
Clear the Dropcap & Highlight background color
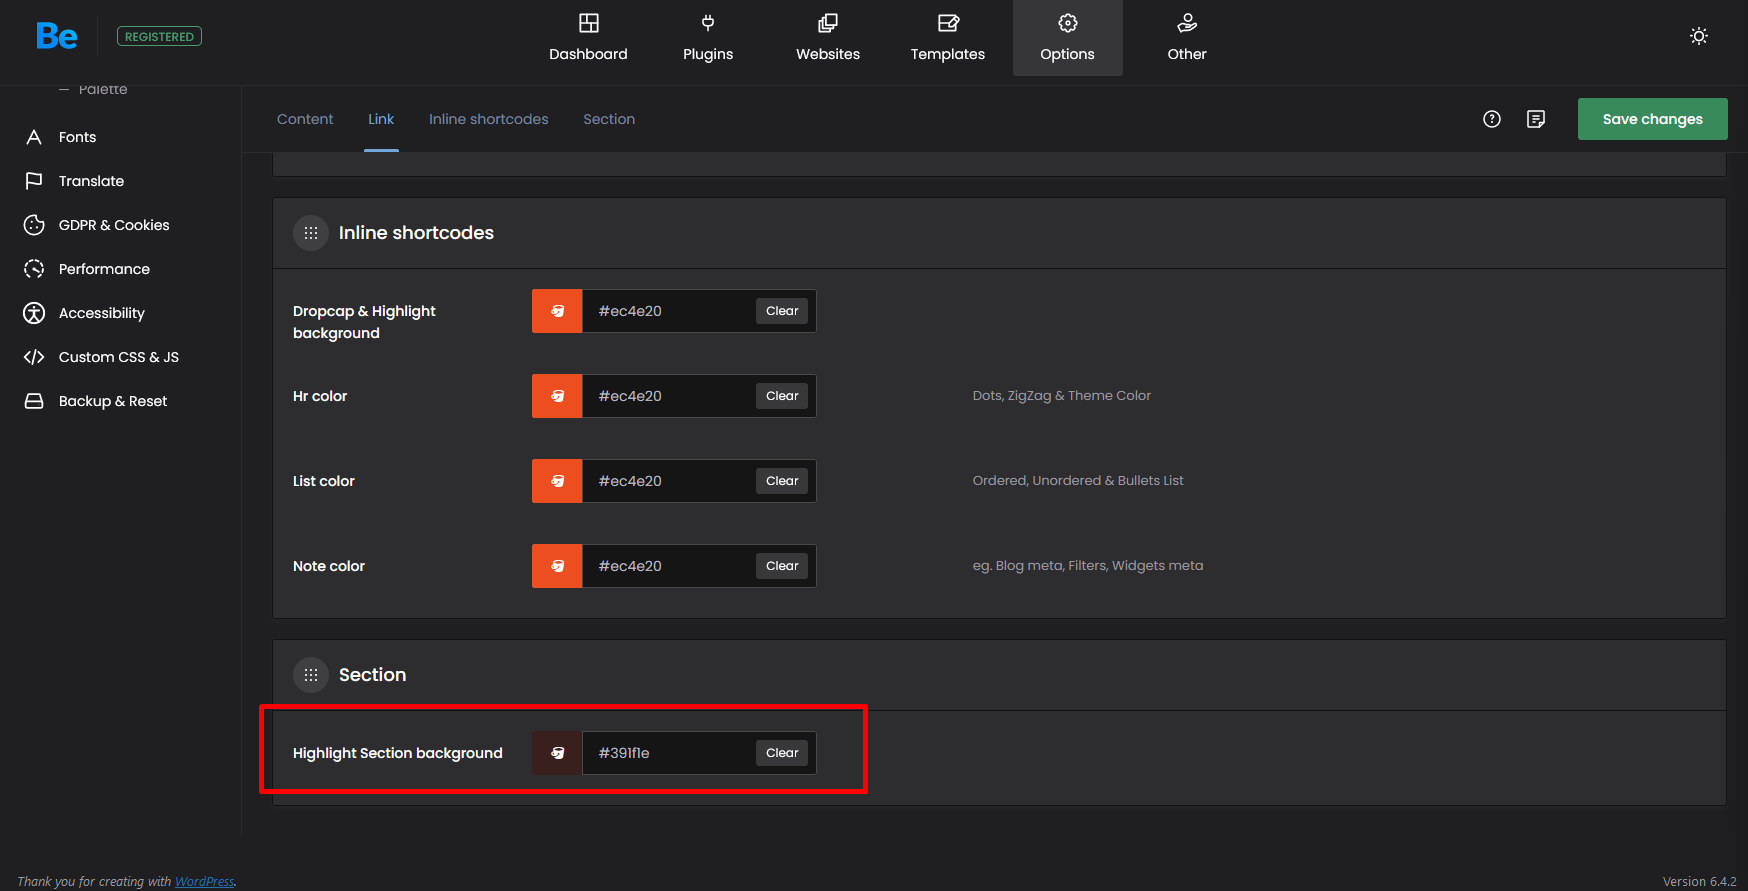[x=782, y=311]
